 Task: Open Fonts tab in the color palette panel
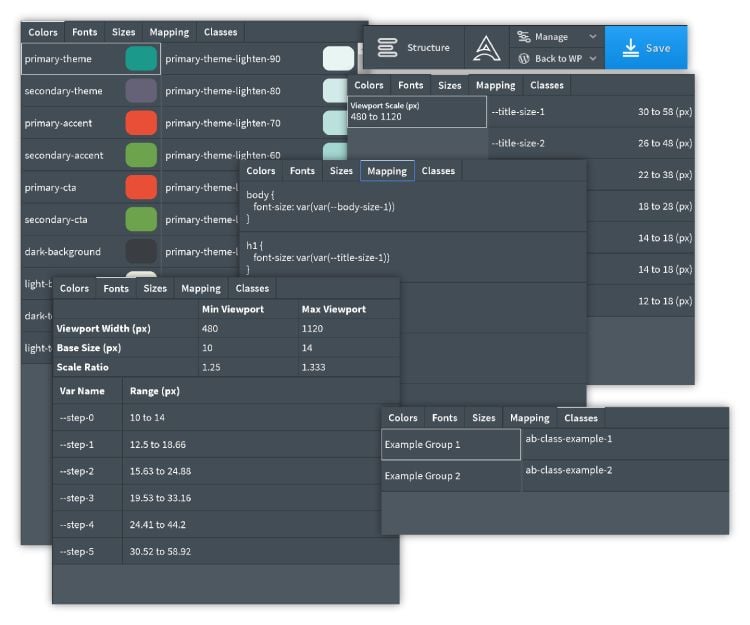pyautogui.click(x=85, y=32)
